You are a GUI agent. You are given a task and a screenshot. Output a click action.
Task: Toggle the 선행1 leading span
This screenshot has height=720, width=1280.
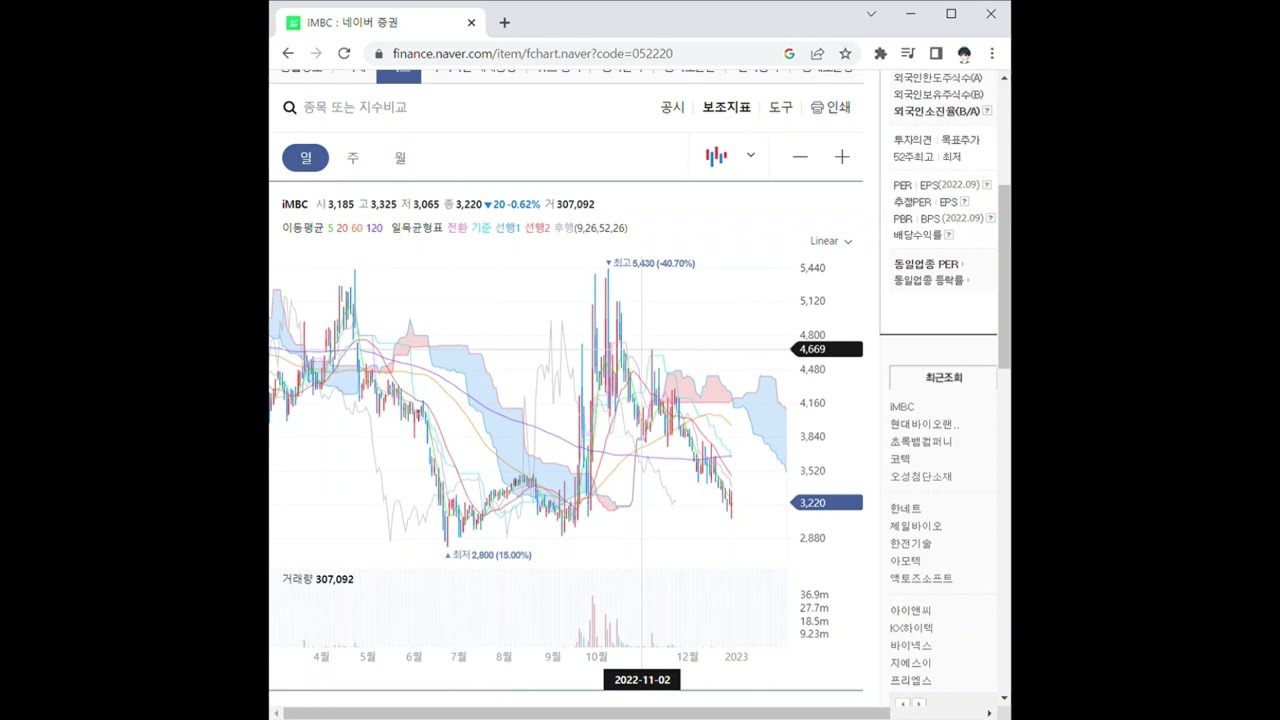[x=508, y=228]
